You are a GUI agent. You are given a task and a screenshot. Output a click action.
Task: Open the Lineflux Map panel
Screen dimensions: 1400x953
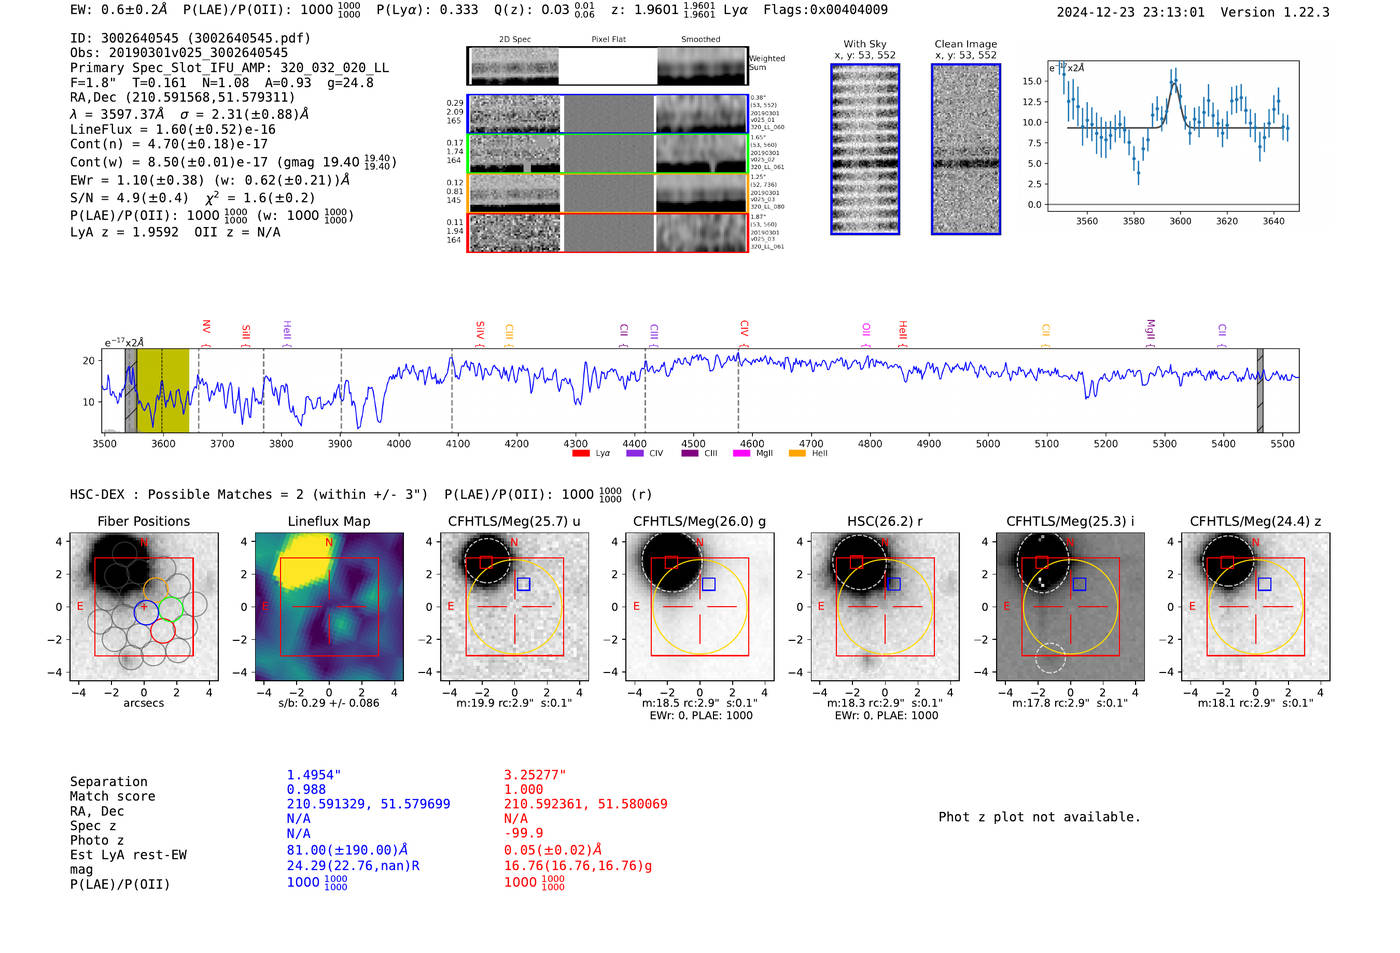(329, 607)
